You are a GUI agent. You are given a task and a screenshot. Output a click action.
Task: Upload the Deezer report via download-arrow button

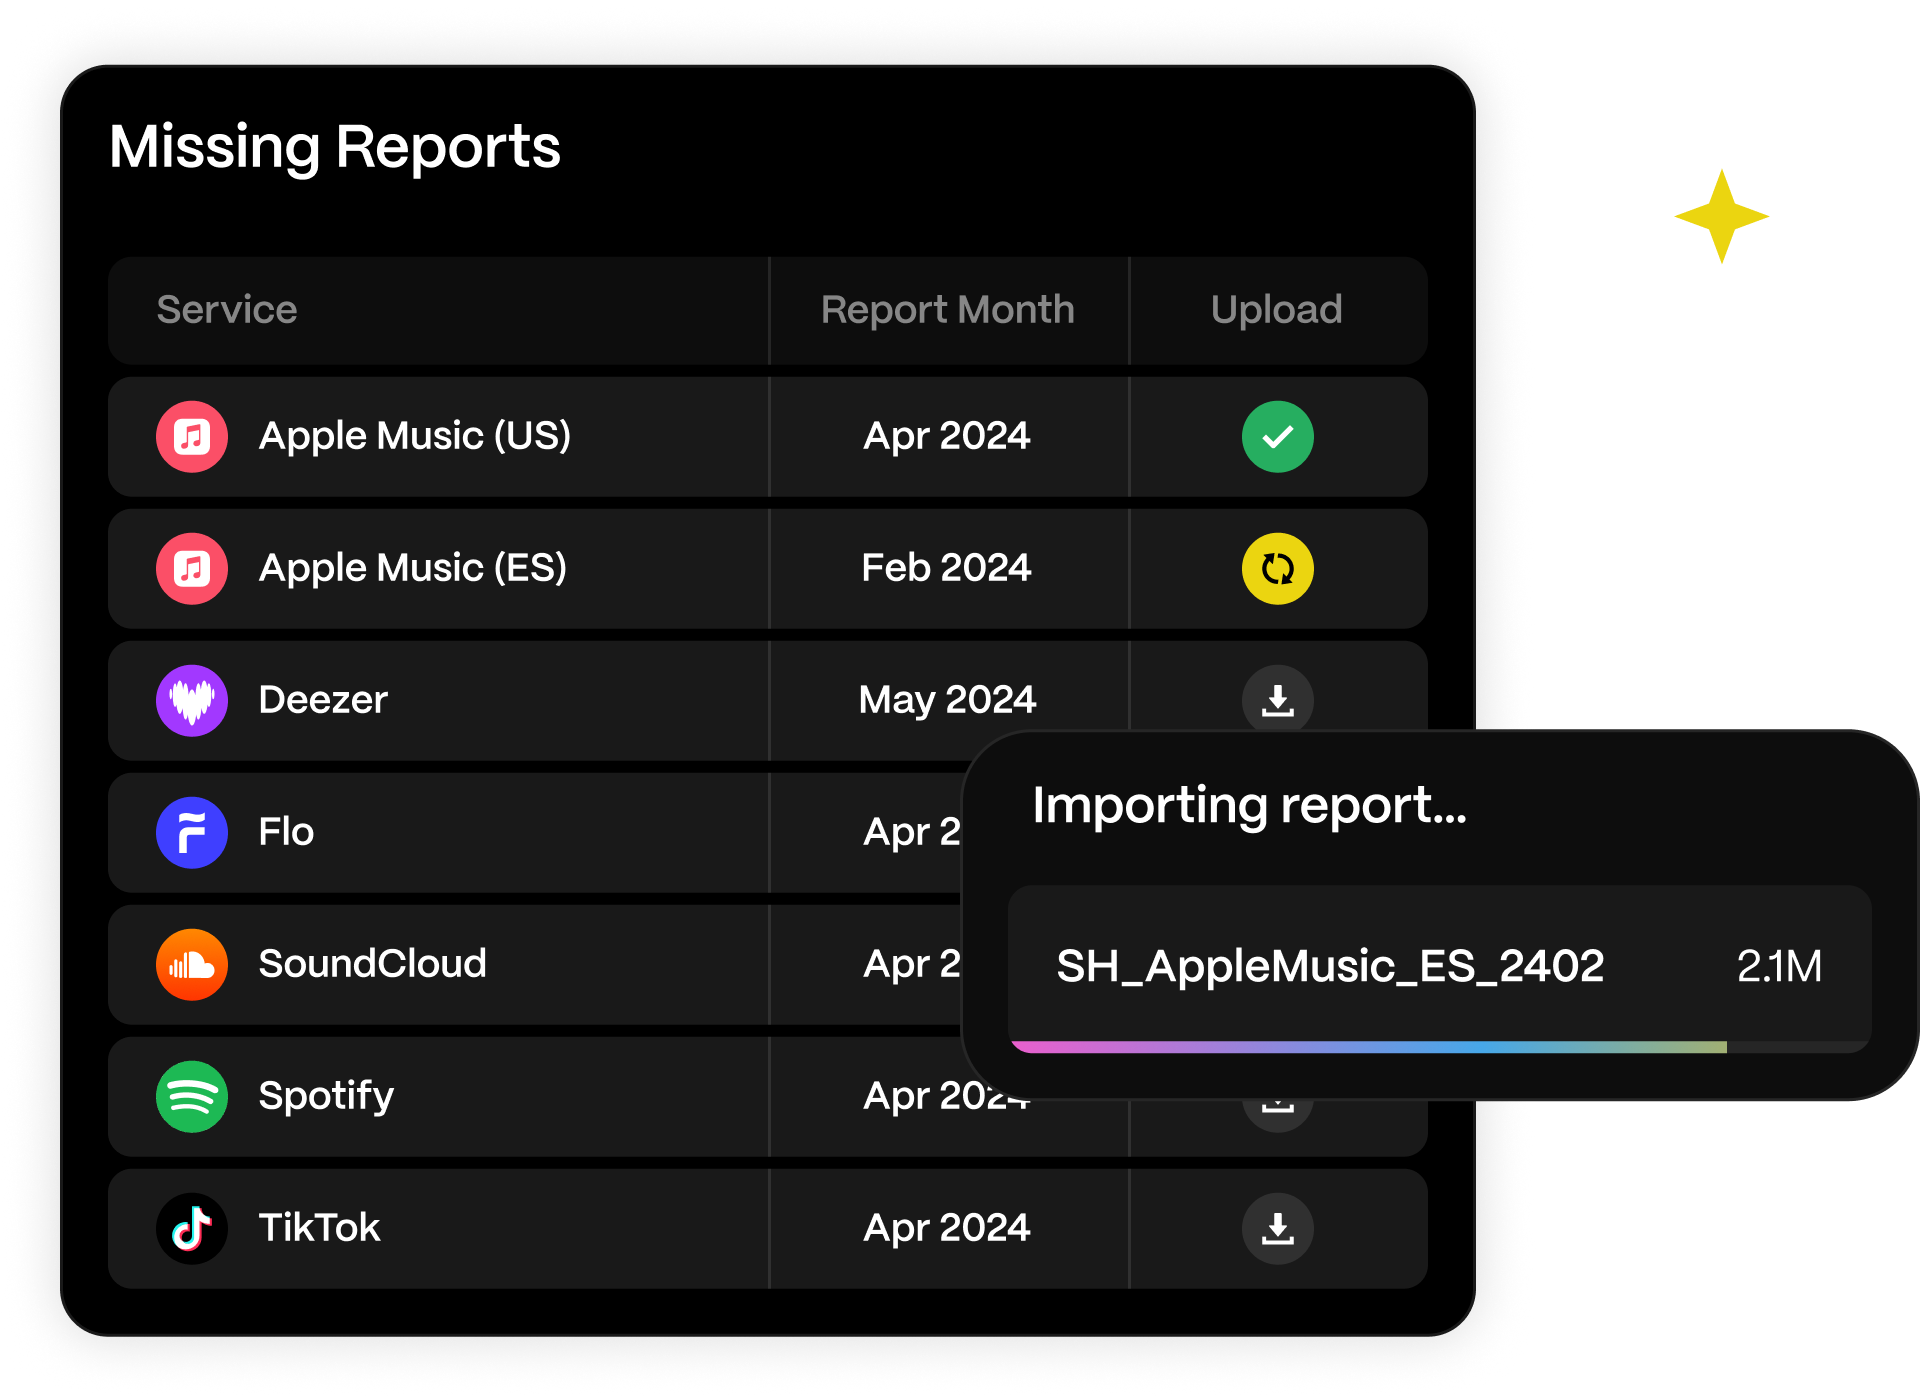[x=1278, y=699]
